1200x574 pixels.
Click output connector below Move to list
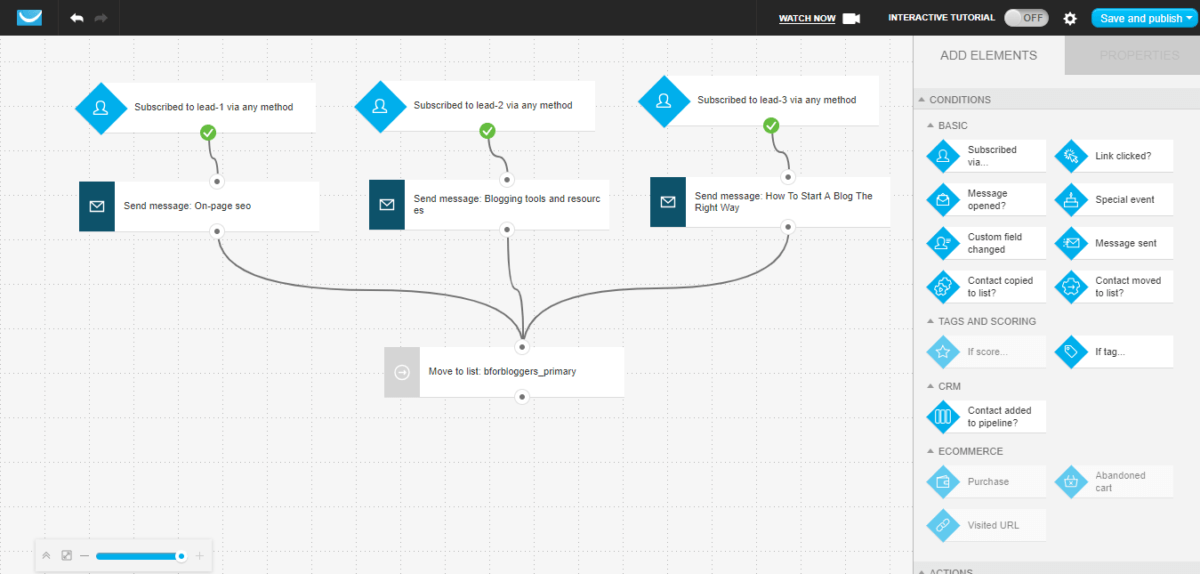[522, 397]
